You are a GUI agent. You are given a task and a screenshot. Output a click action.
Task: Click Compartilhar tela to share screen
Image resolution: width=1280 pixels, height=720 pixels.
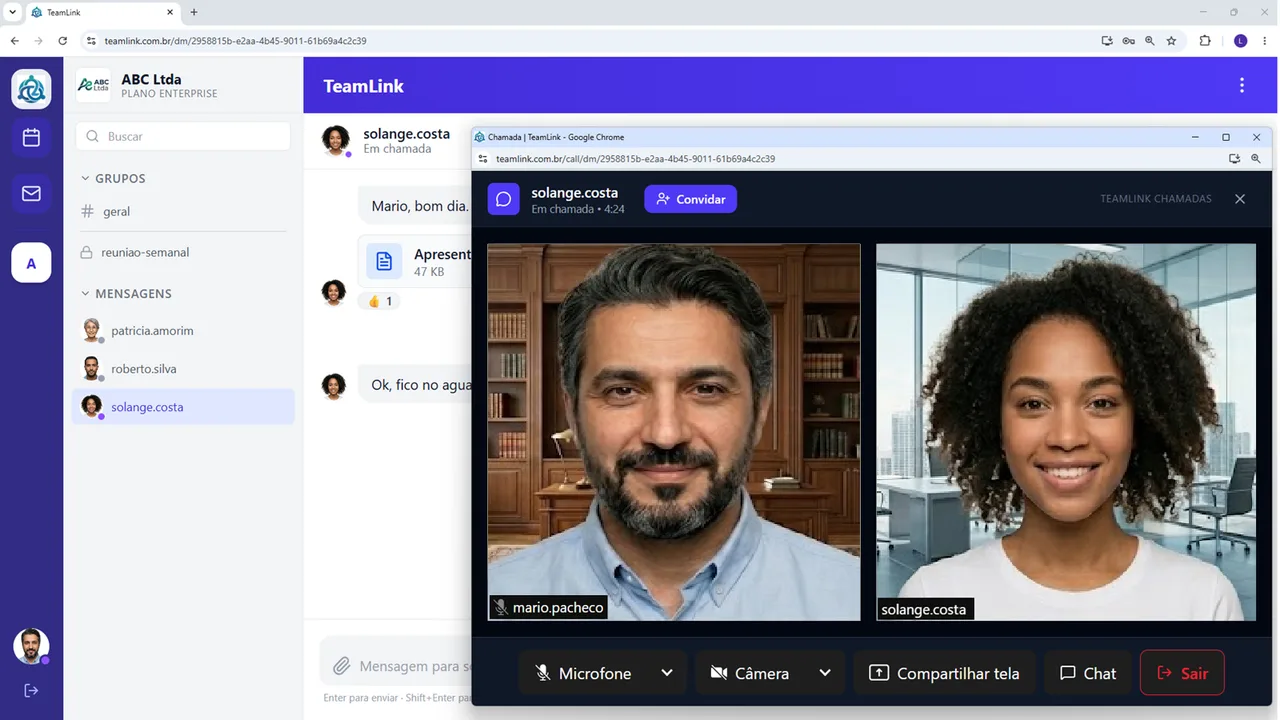(x=945, y=673)
